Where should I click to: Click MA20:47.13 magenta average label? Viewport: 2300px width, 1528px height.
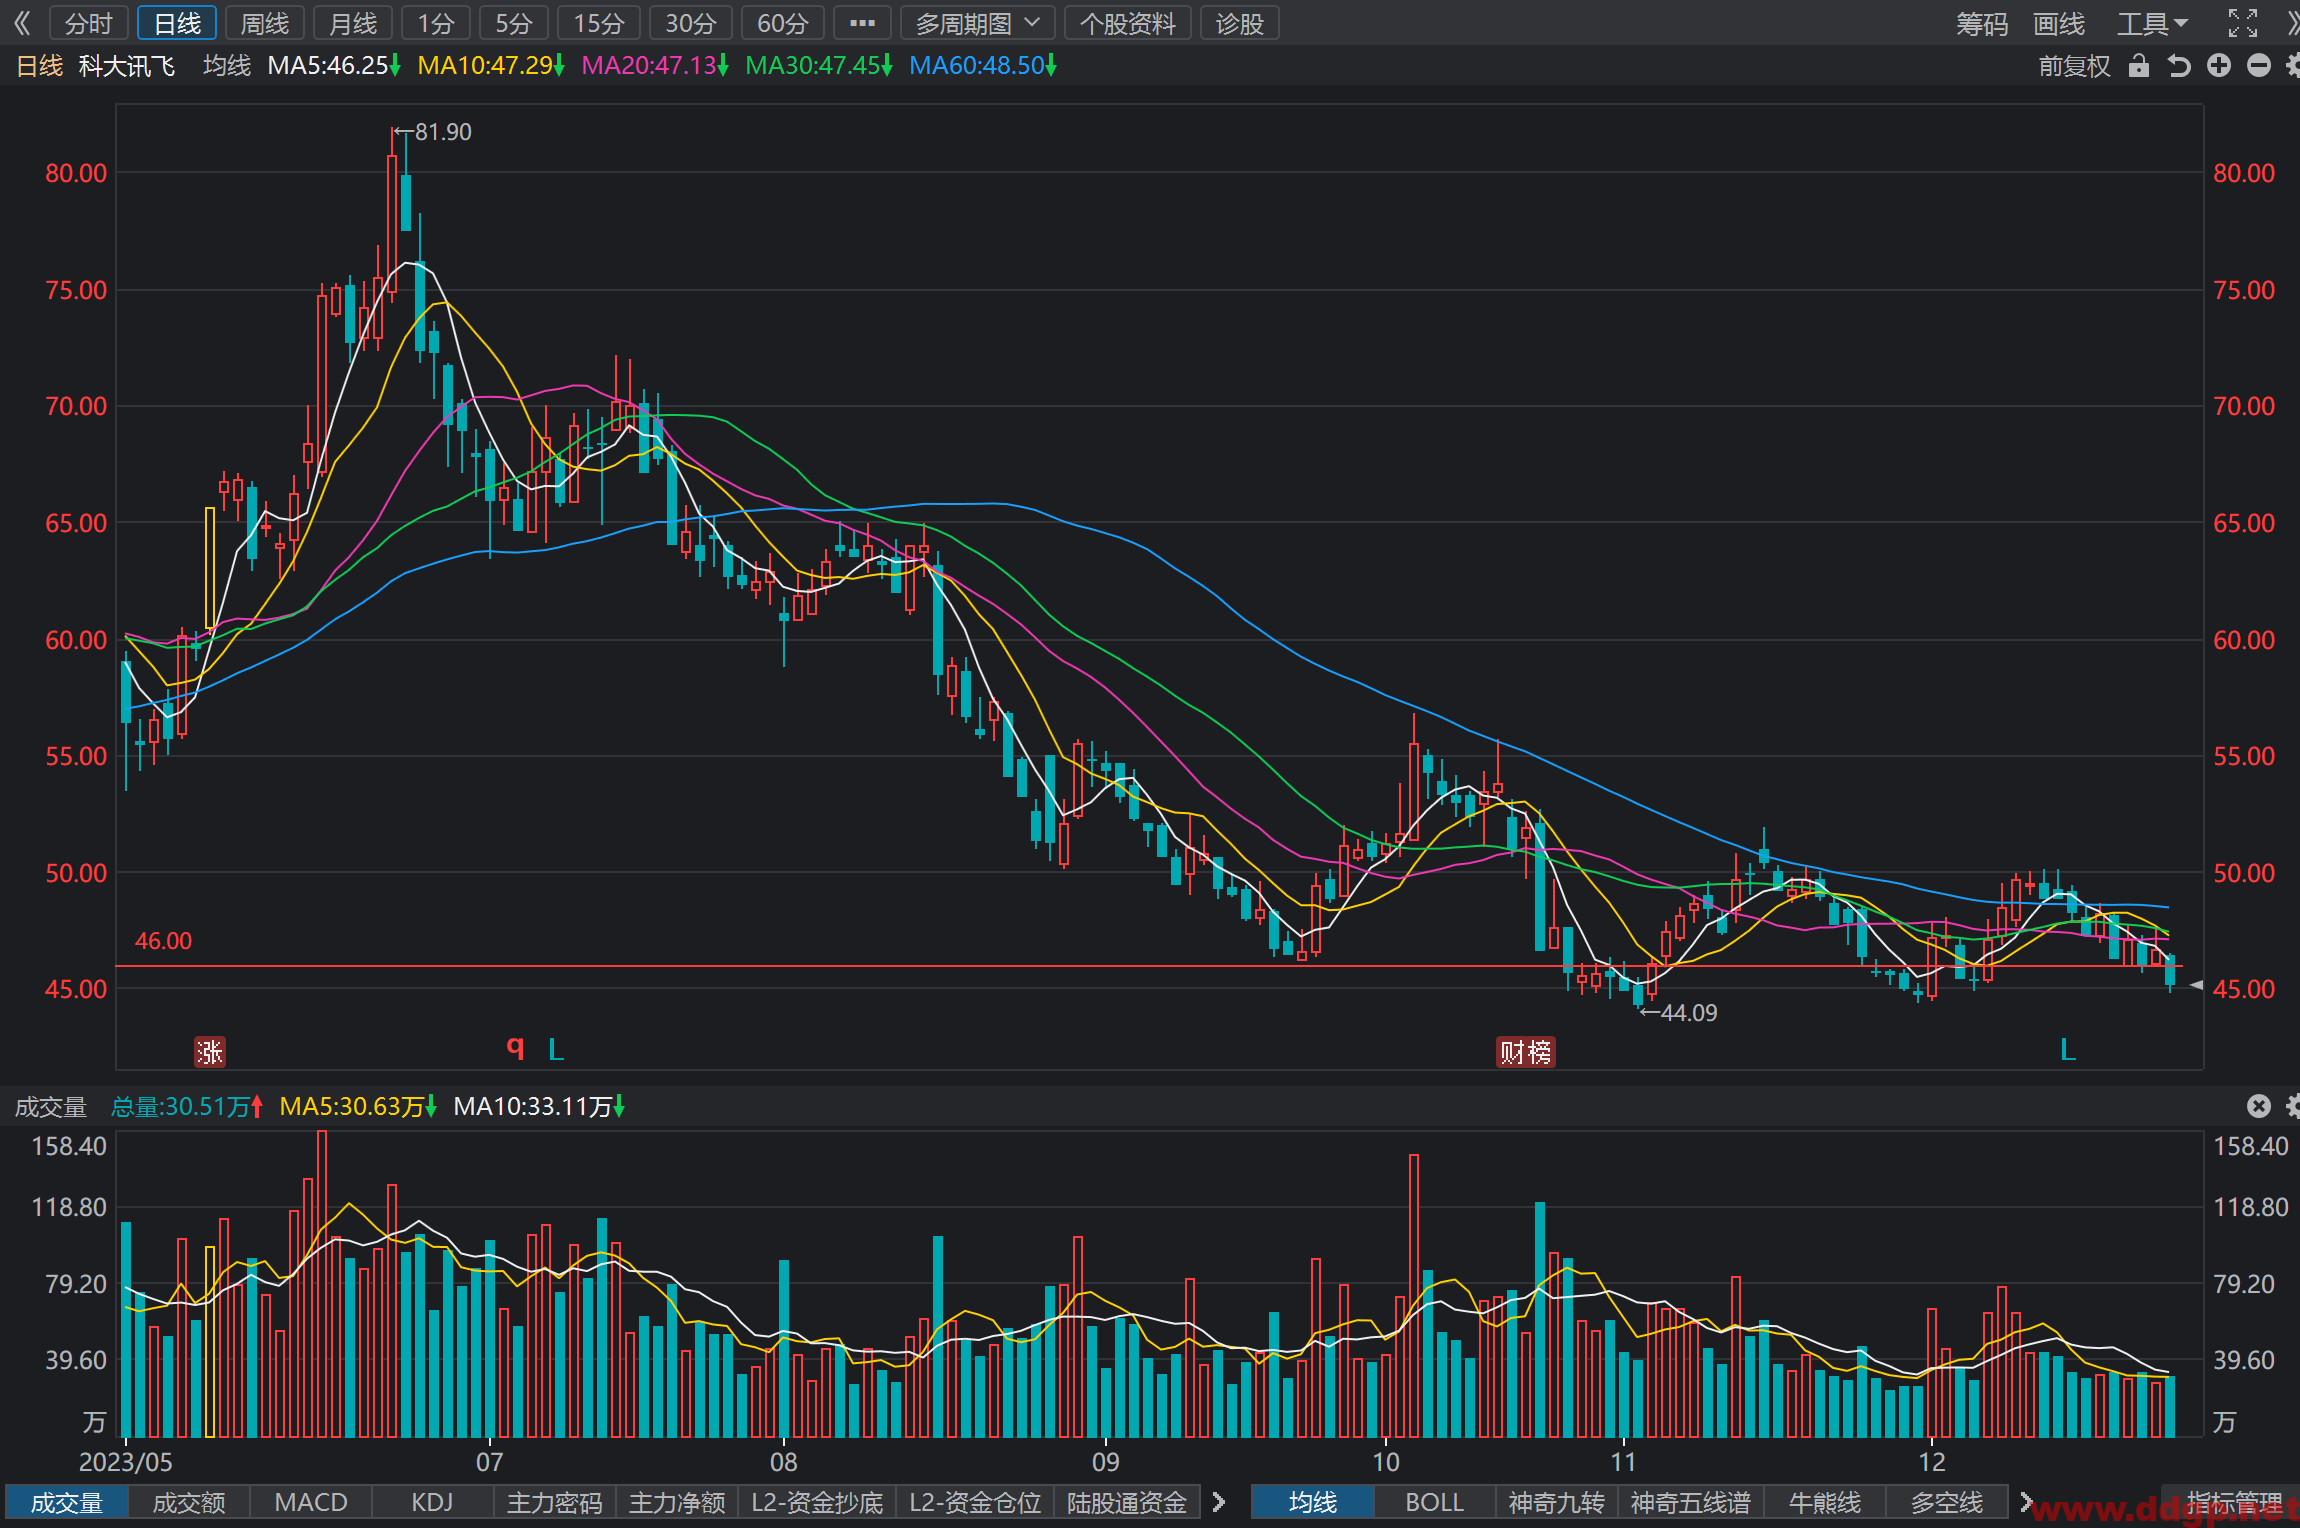tap(655, 66)
